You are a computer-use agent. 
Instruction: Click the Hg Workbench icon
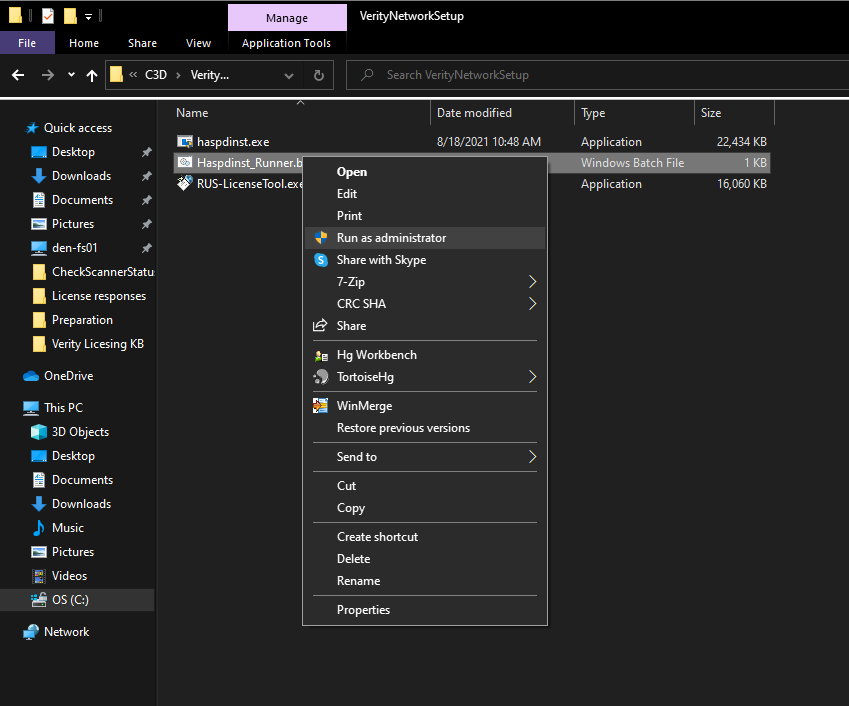[x=321, y=355]
